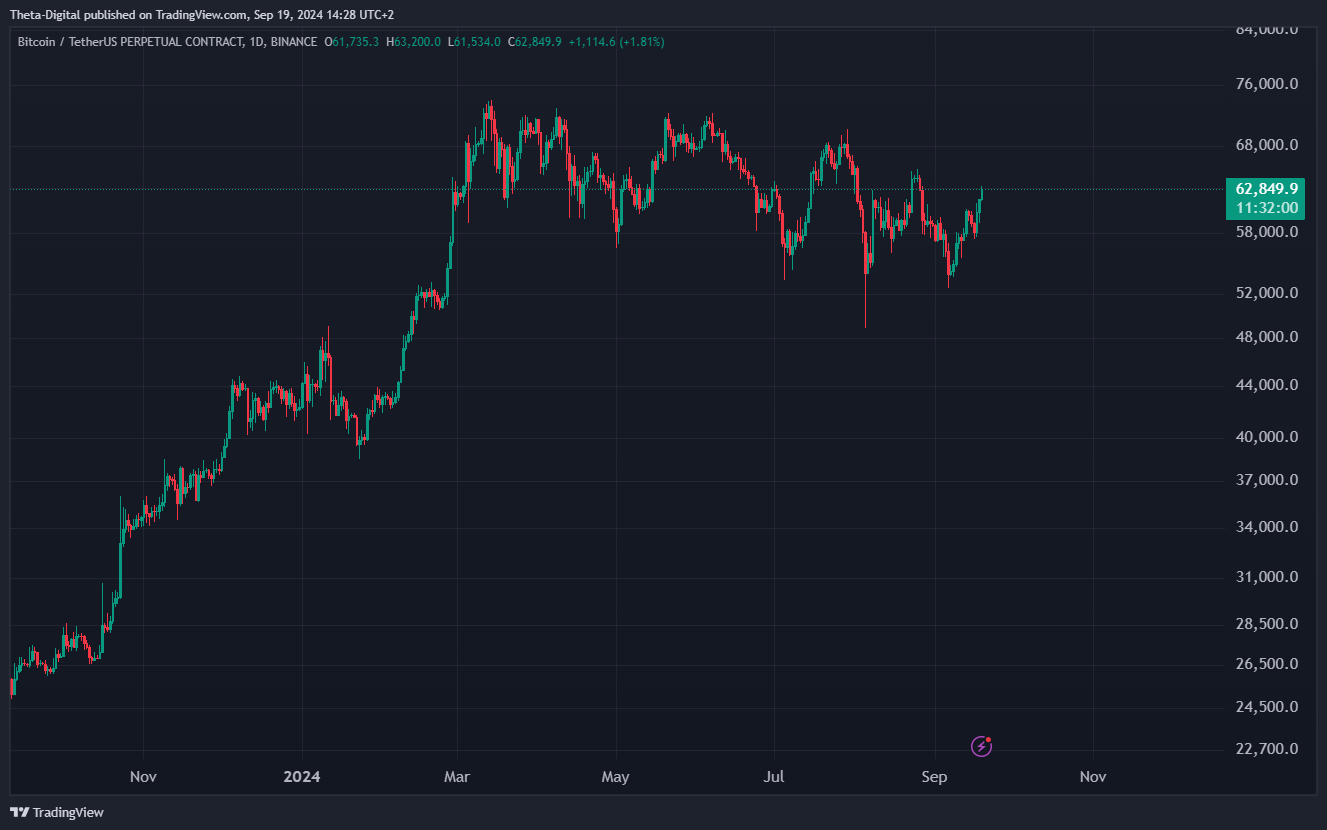Click the 76,000.0 price axis label
Image resolution: width=1327 pixels, height=830 pixels.
[1266, 84]
